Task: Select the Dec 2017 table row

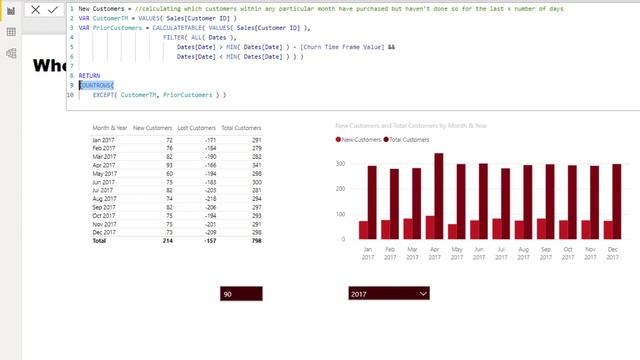Action: point(177,232)
